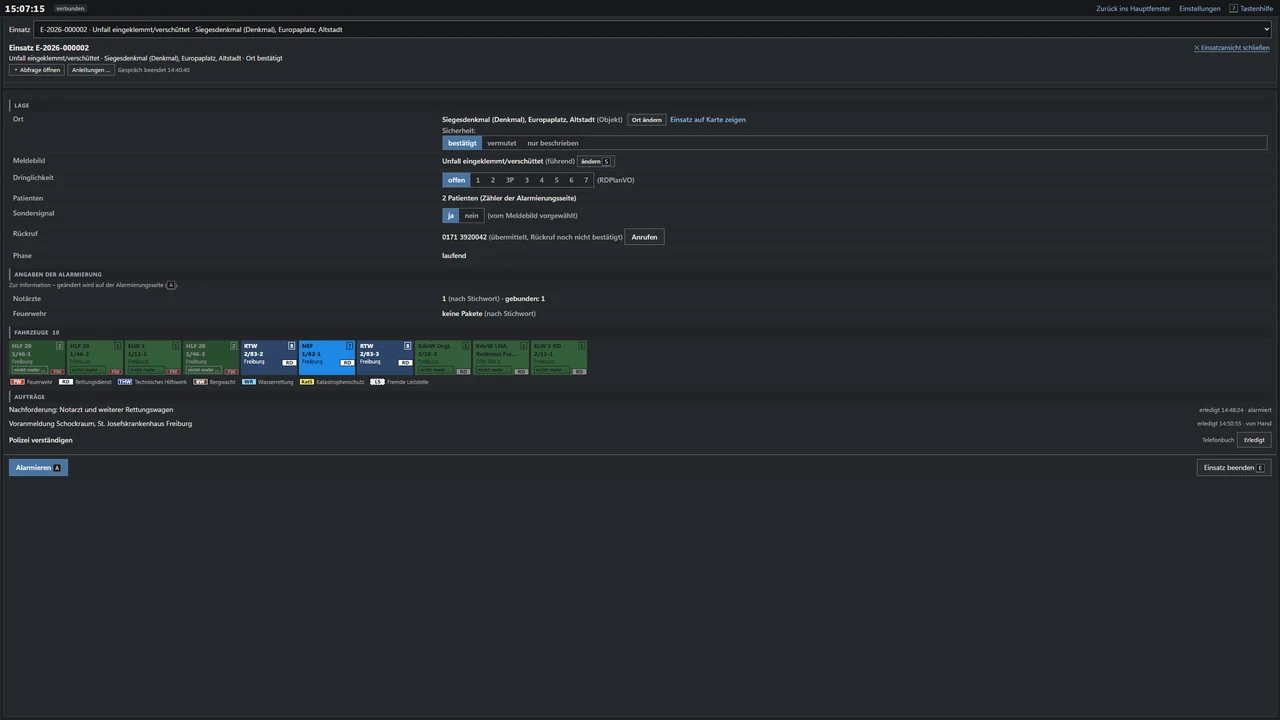Open the Tastenhilfe keyboard help
Viewport: 1280px width, 720px height.
1251,9
